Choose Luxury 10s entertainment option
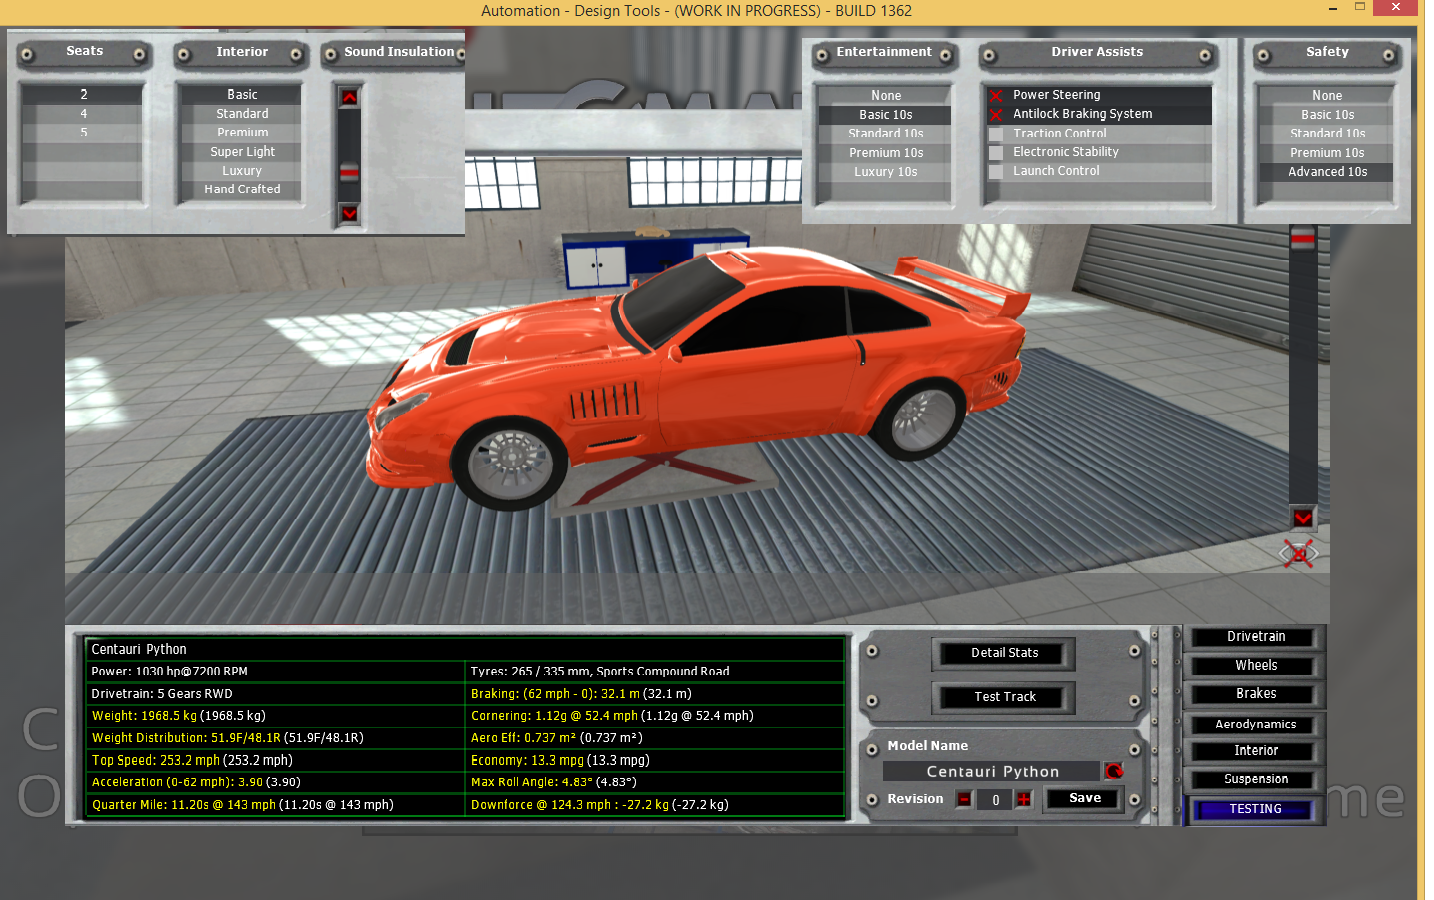This screenshot has height=900, width=1434. pos(885,172)
